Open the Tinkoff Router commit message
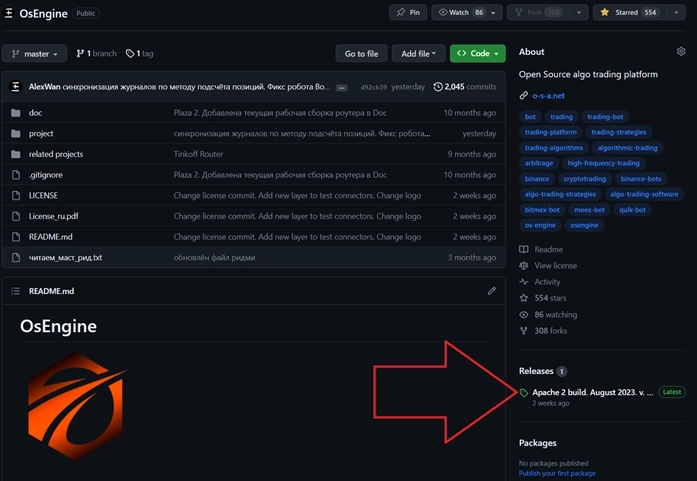697x481 pixels. coord(198,154)
